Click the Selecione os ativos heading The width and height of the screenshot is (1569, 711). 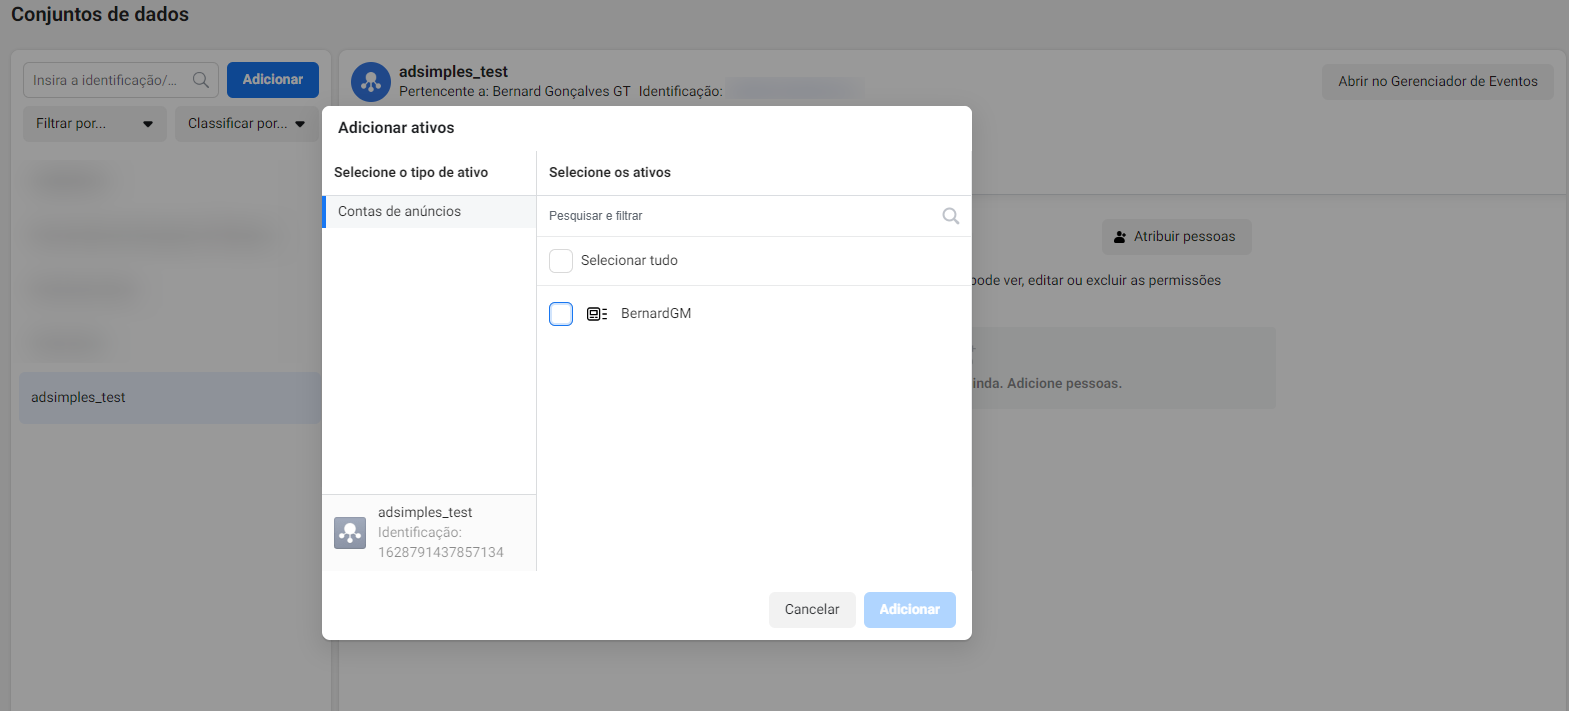(610, 173)
